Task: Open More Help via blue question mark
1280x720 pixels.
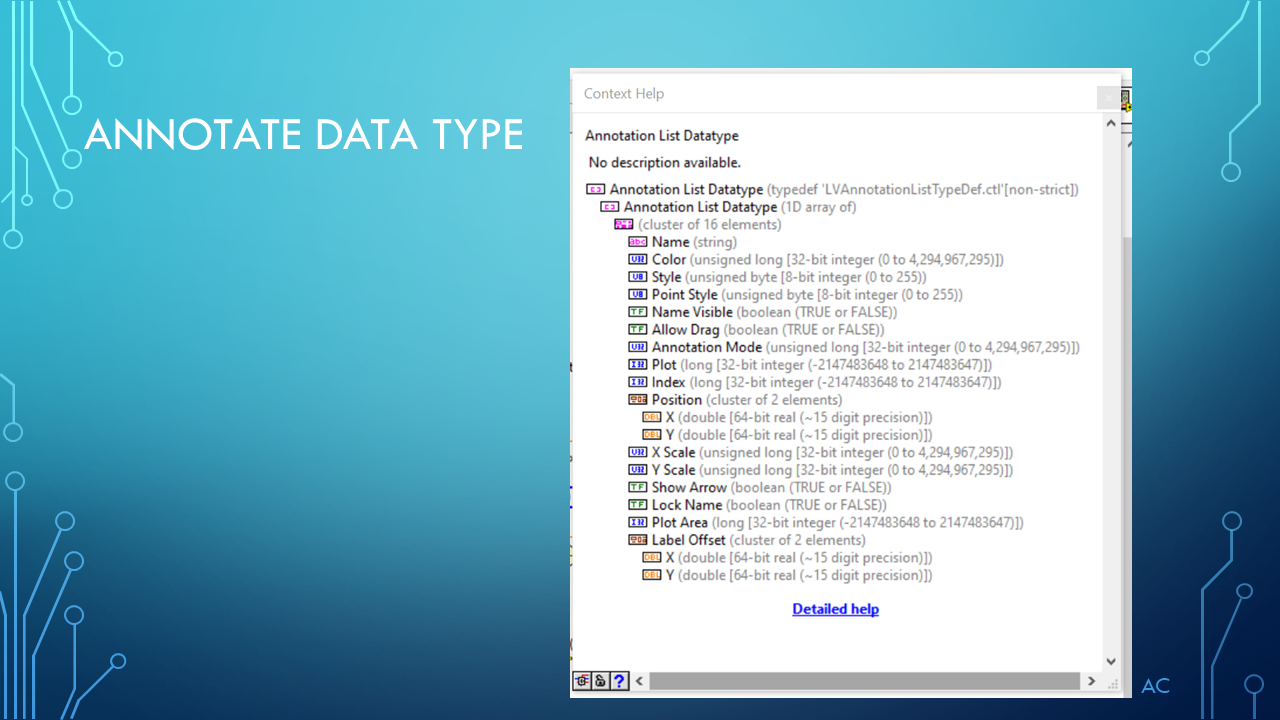Action: (x=619, y=681)
